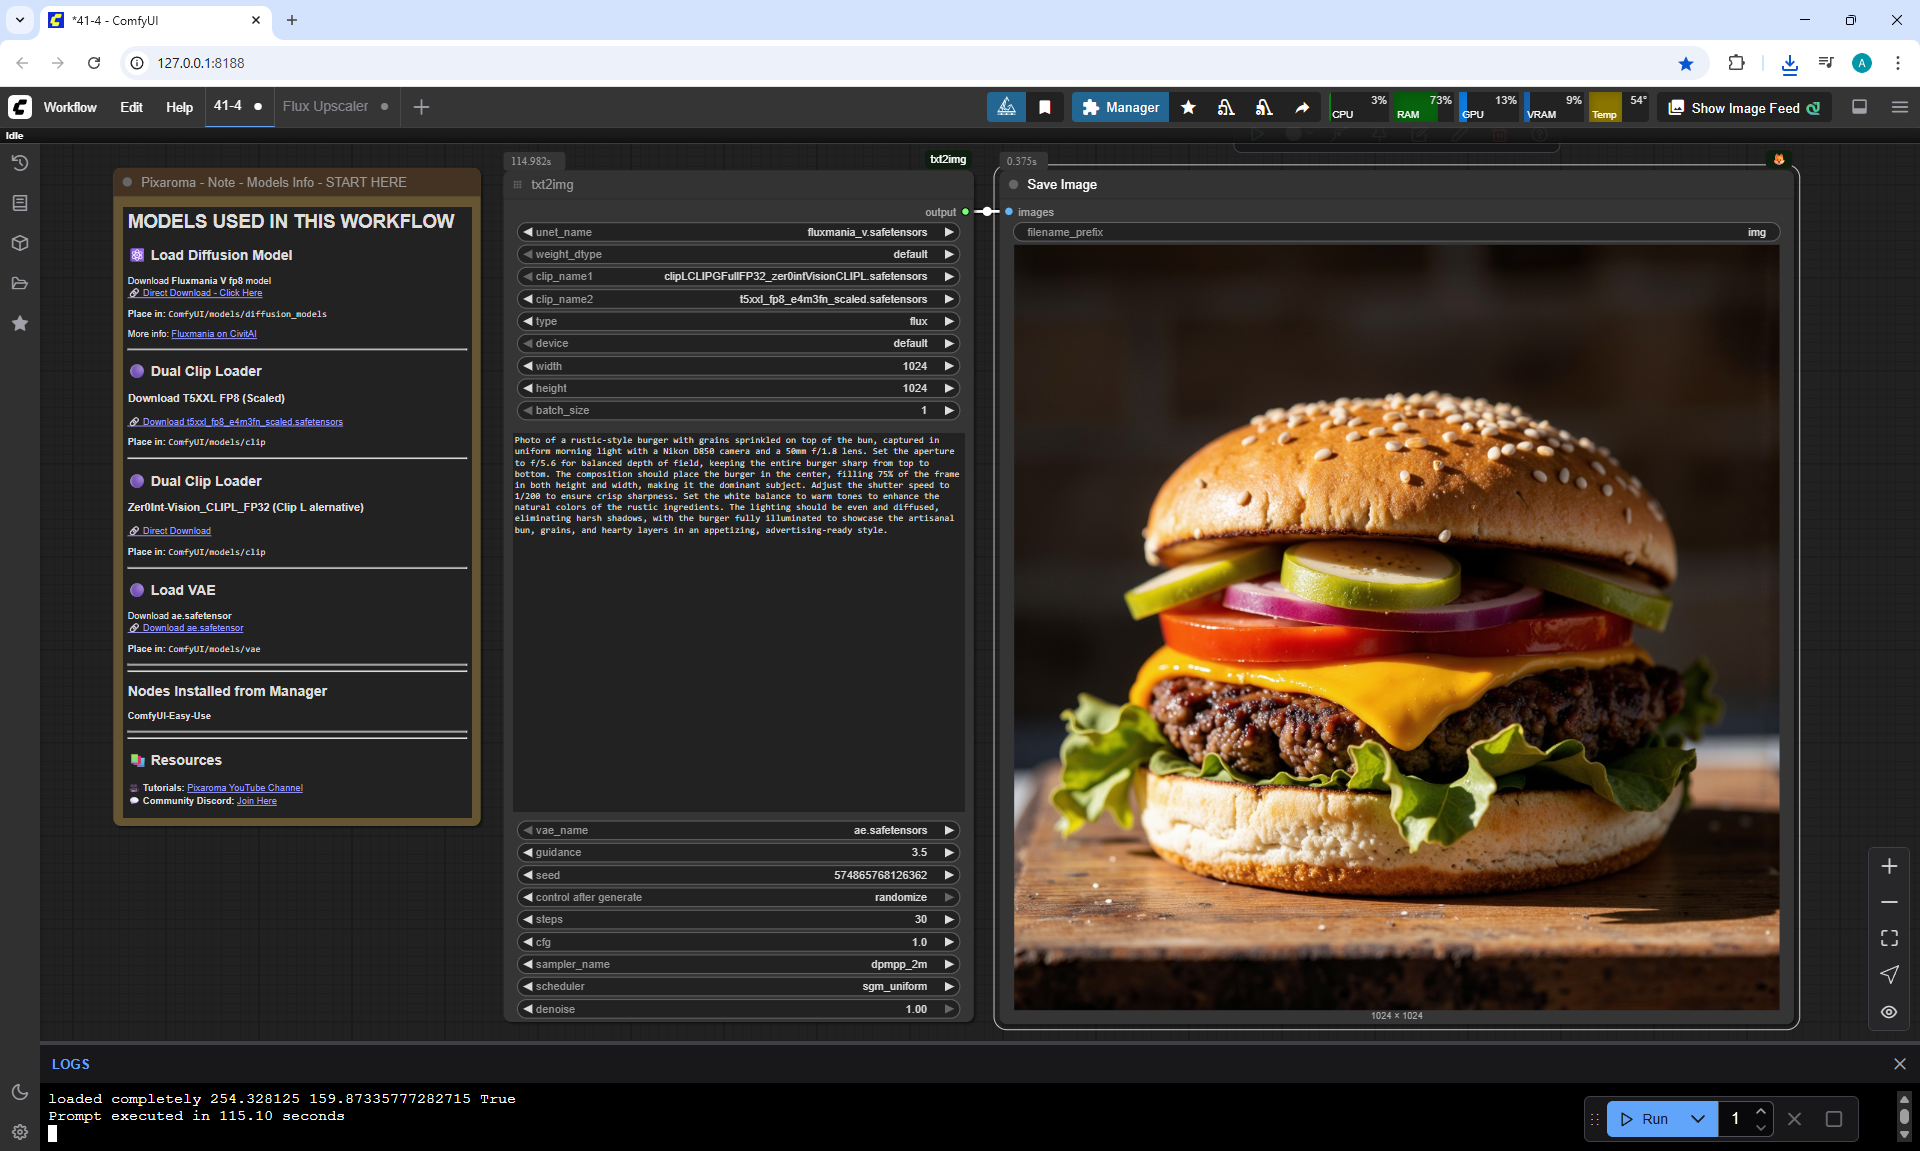The image size is (1920, 1151).
Task: Click fit view icon in canvas controls
Action: click(x=1889, y=938)
